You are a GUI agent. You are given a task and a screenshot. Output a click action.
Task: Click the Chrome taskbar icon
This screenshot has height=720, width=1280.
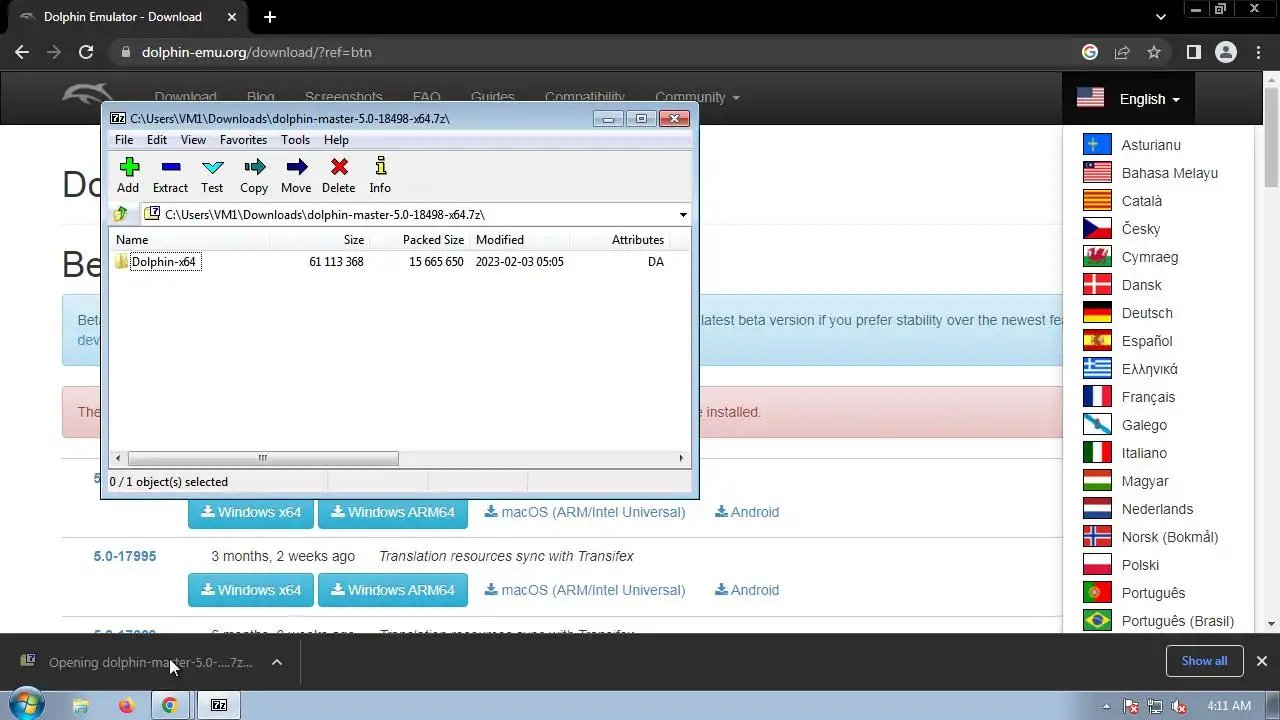click(x=170, y=705)
